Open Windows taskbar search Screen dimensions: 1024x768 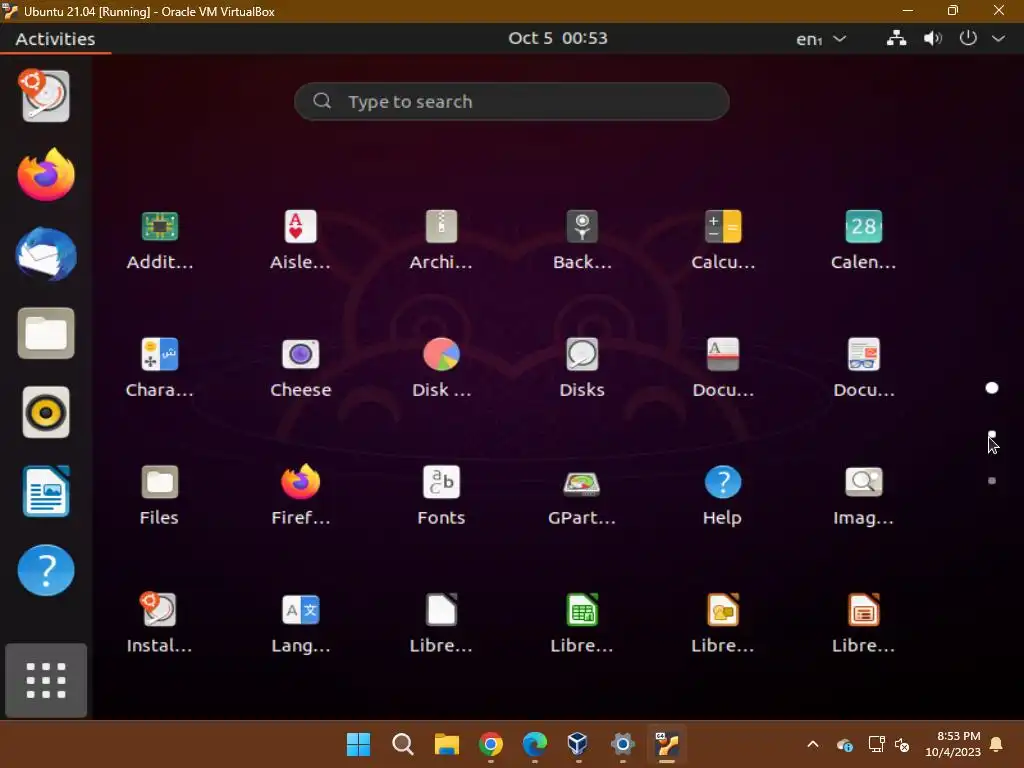click(x=402, y=744)
